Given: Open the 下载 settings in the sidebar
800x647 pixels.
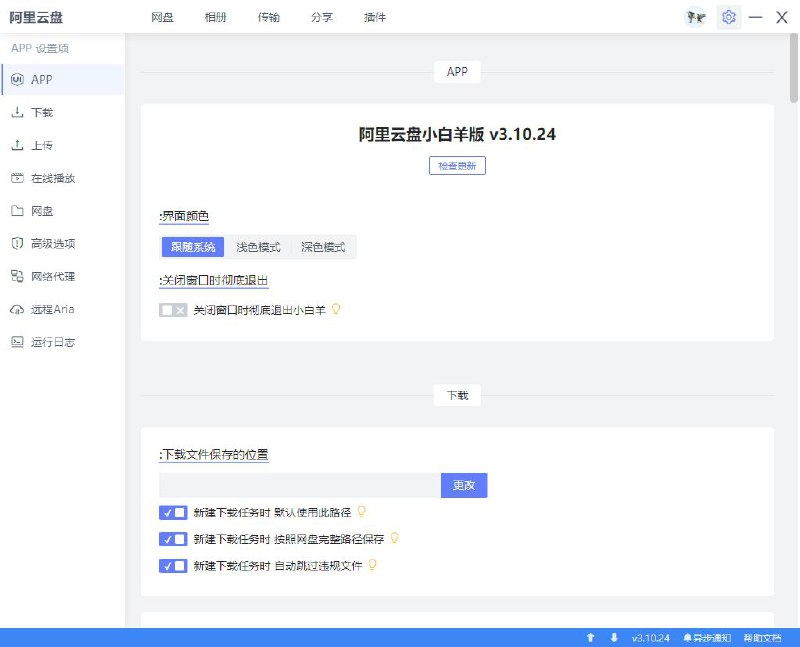Looking at the screenshot, I should pos(46,111).
